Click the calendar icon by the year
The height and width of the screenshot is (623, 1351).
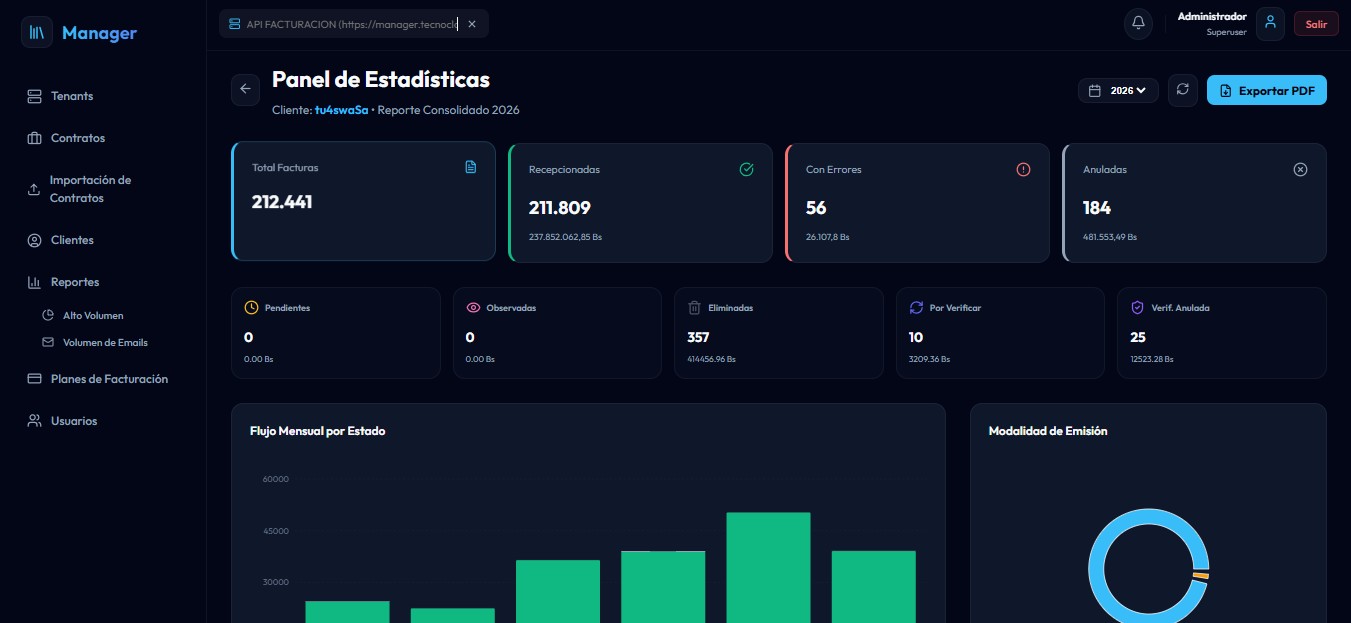pyautogui.click(x=1094, y=90)
